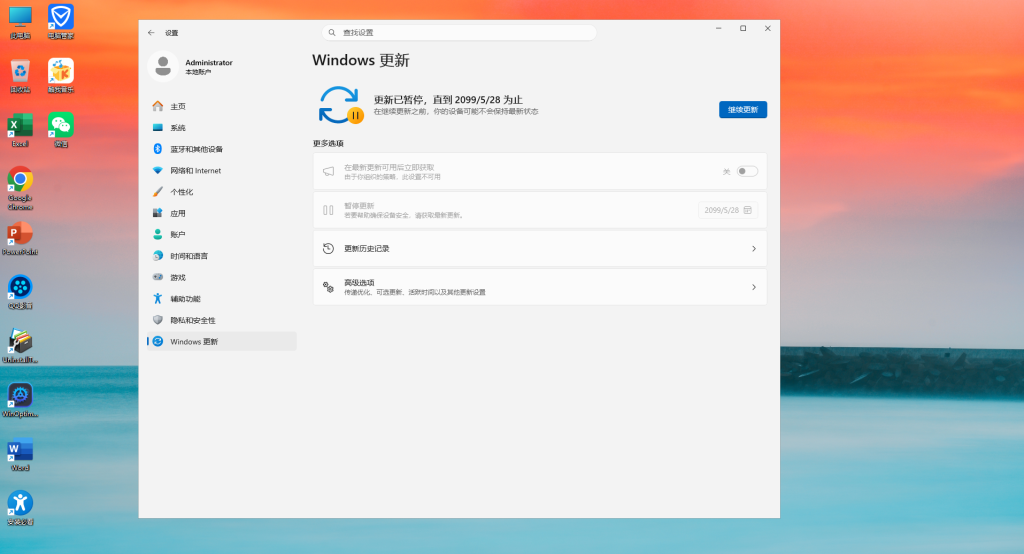Select the Uninstall Tool desktop shortcut
1024x554 pixels.
20,346
